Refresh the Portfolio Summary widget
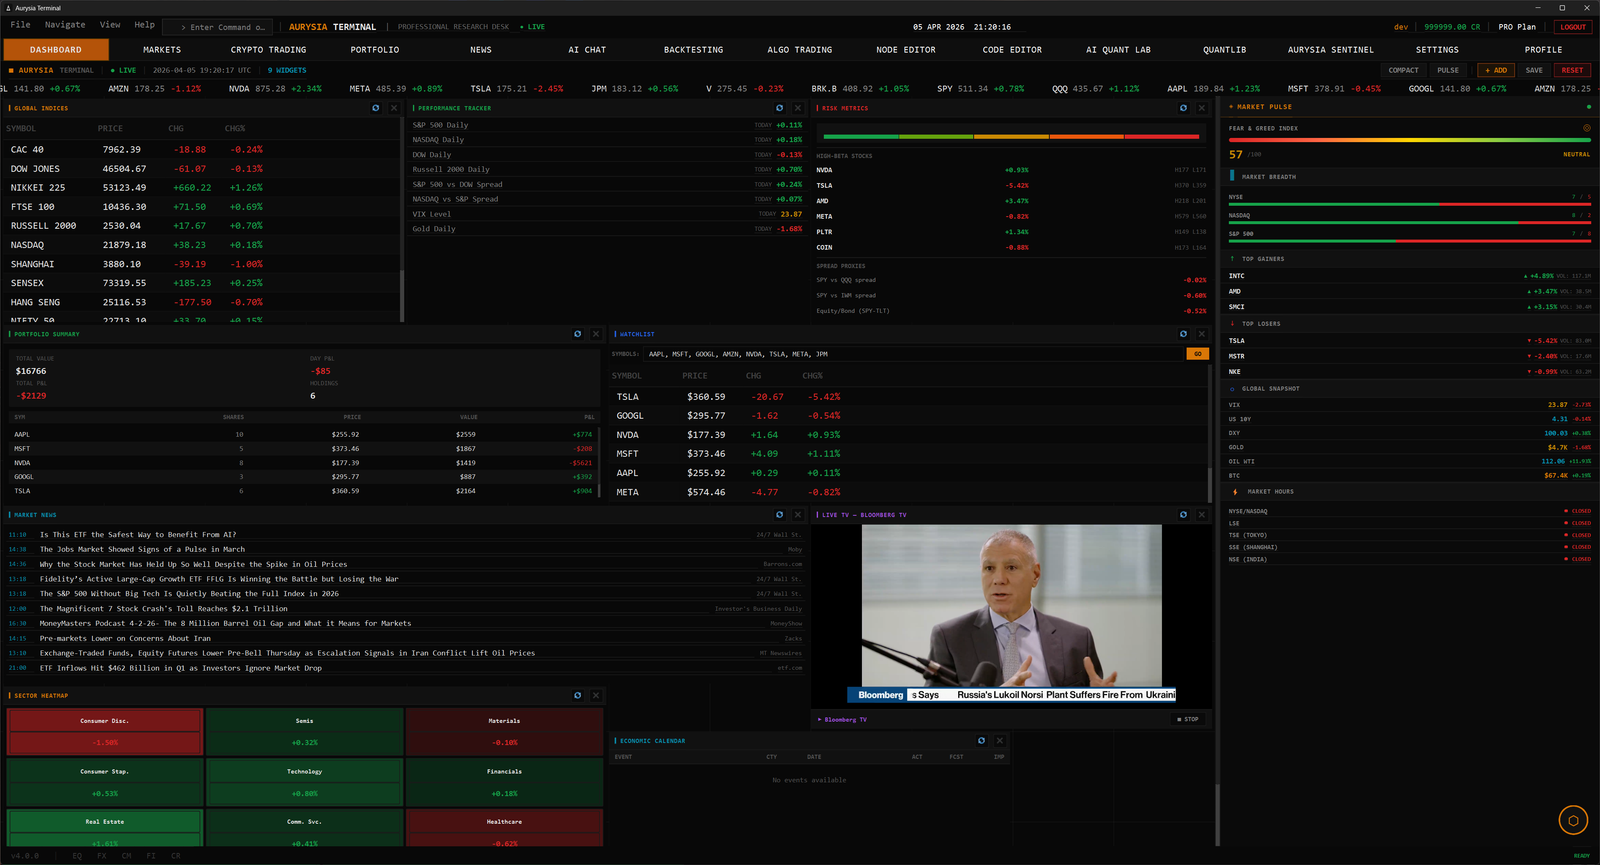 (578, 334)
